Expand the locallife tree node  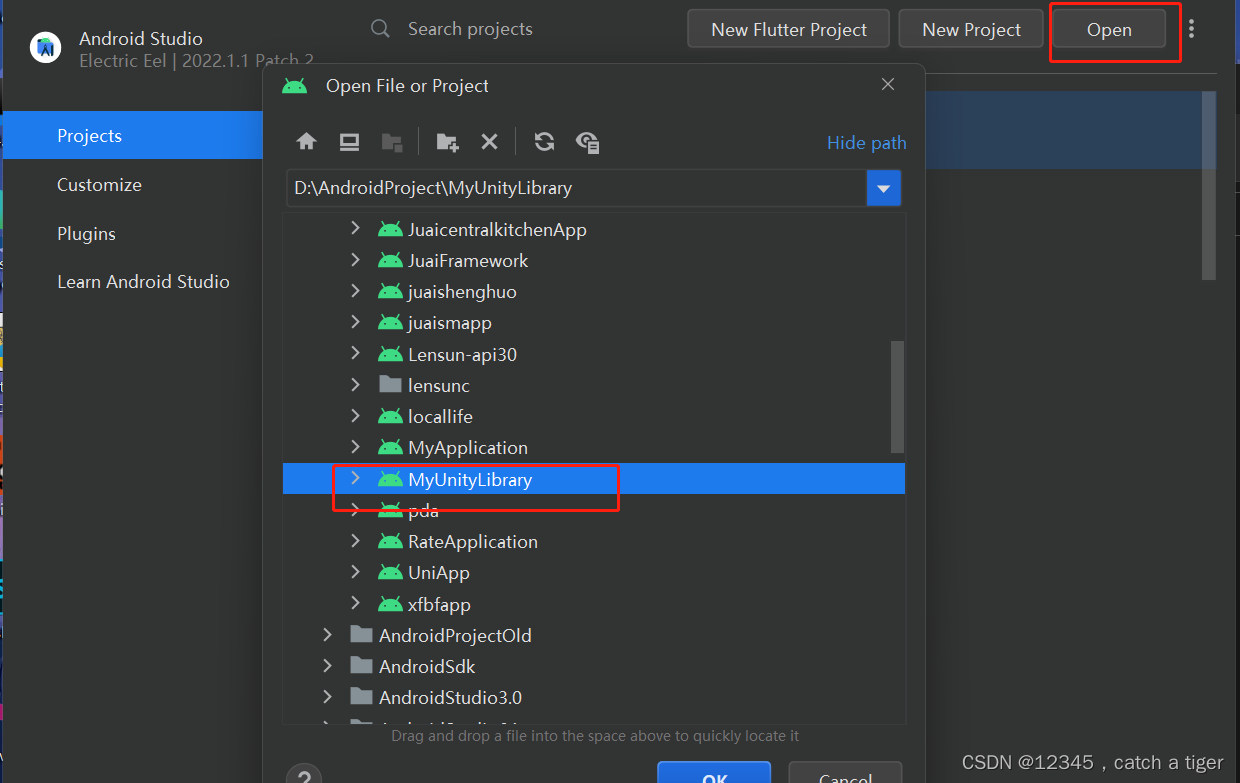355,416
